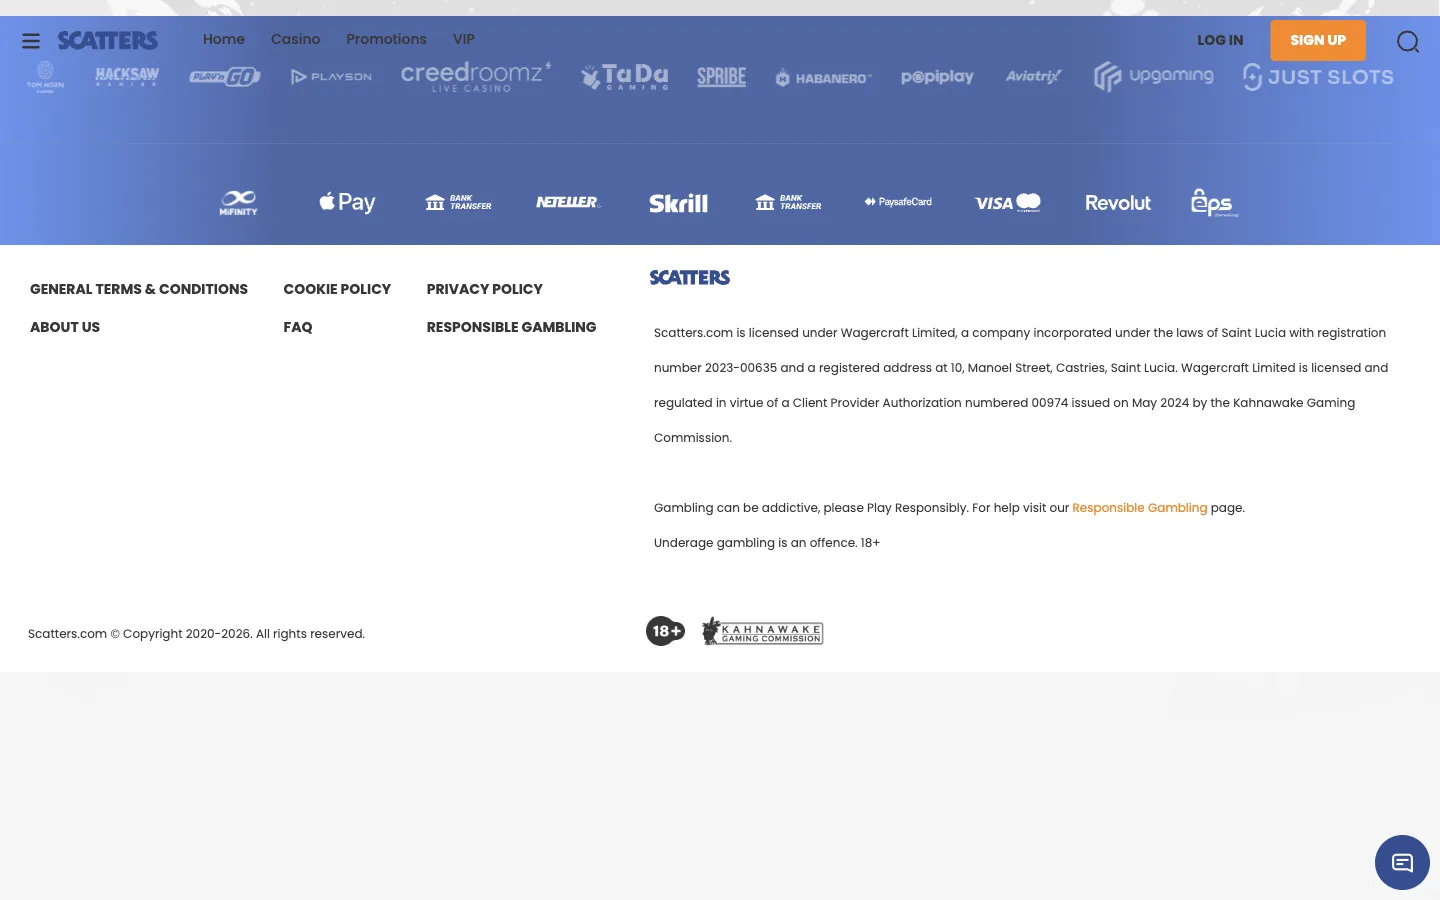Click the Spribe provider logo
This screenshot has height=900, width=1440.
click(x=721, y=76)
